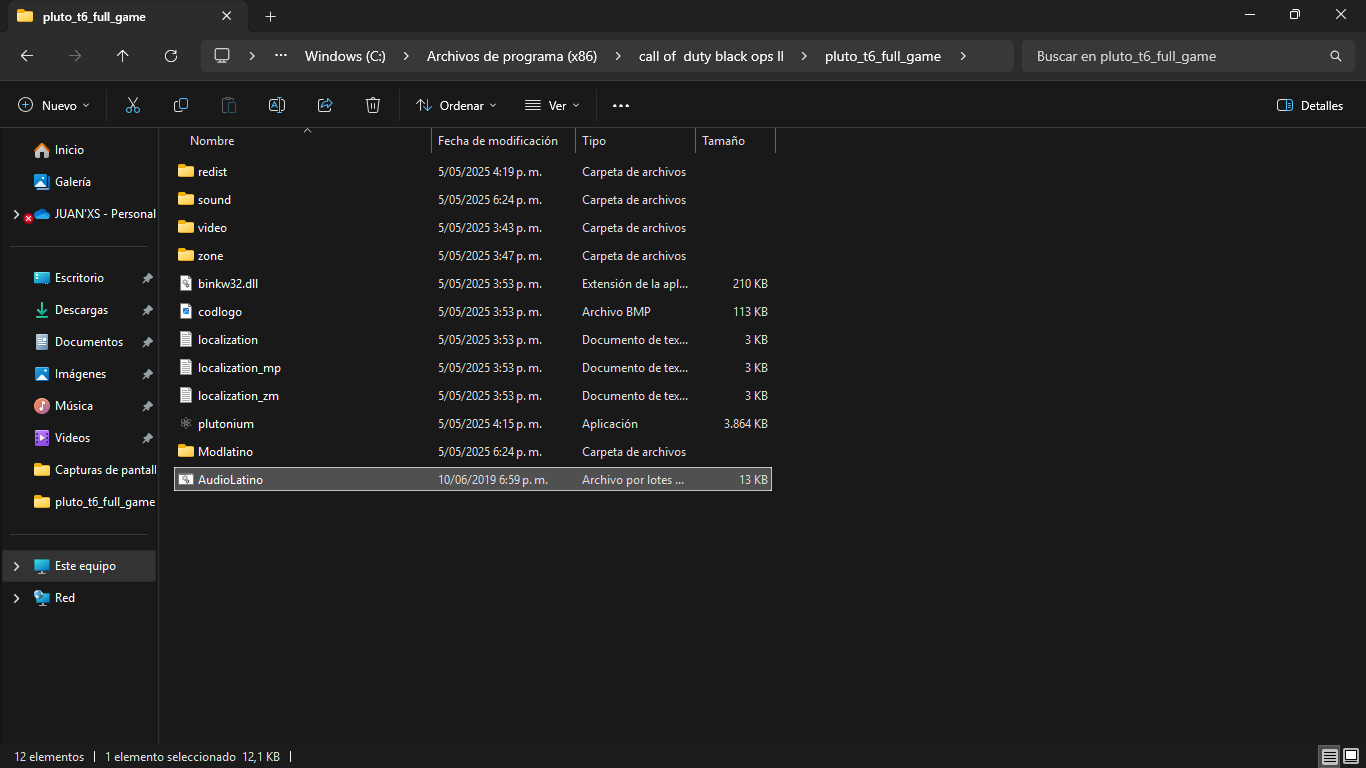Click the Paste icon in toolbar
Viewport: 1366px width, 768px height.
pos(229,105)
